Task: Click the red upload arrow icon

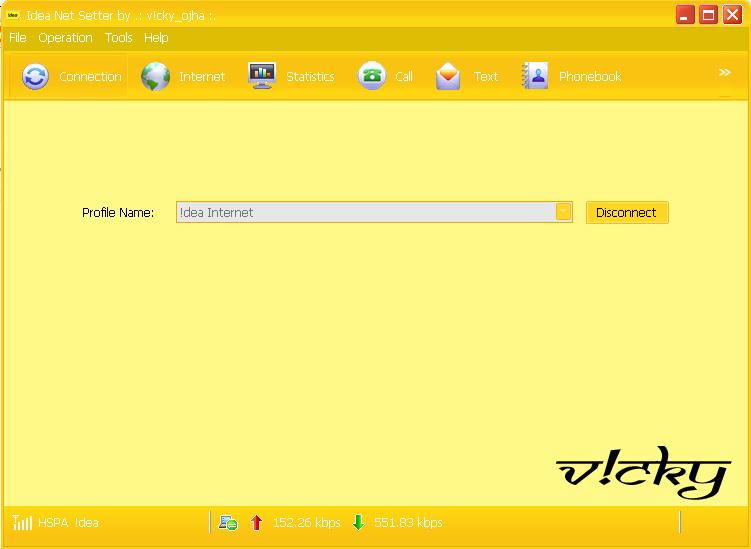Action: (256, 523)
